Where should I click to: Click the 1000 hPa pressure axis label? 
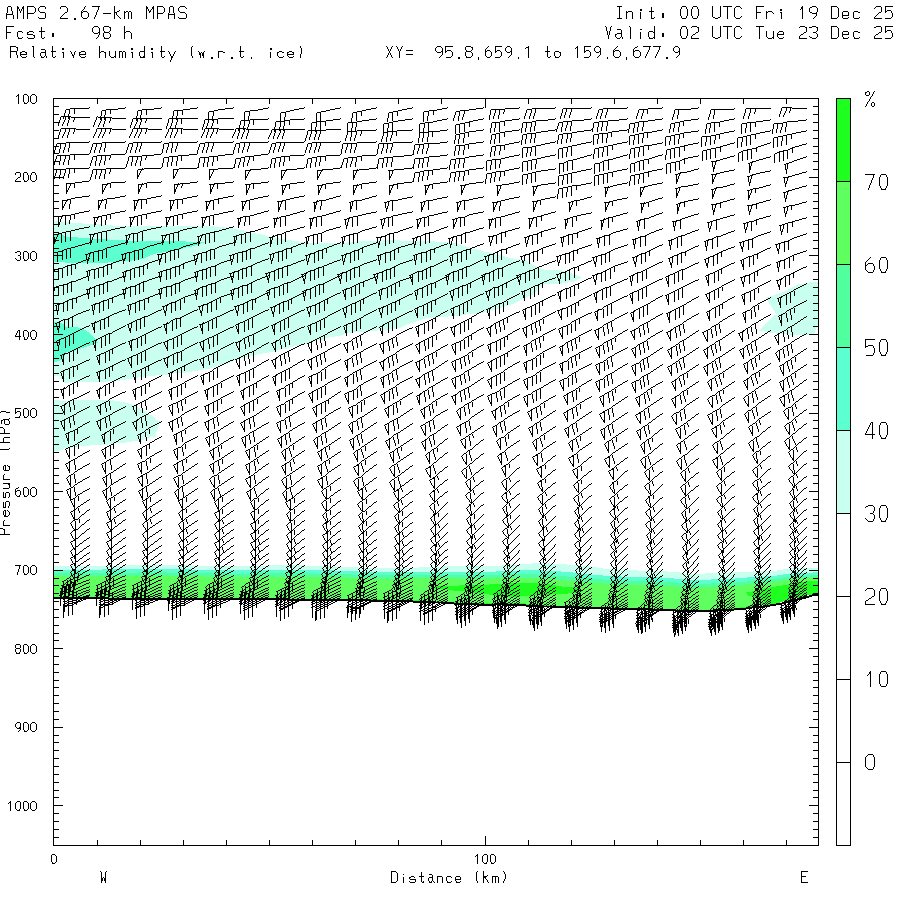point(22,806)
